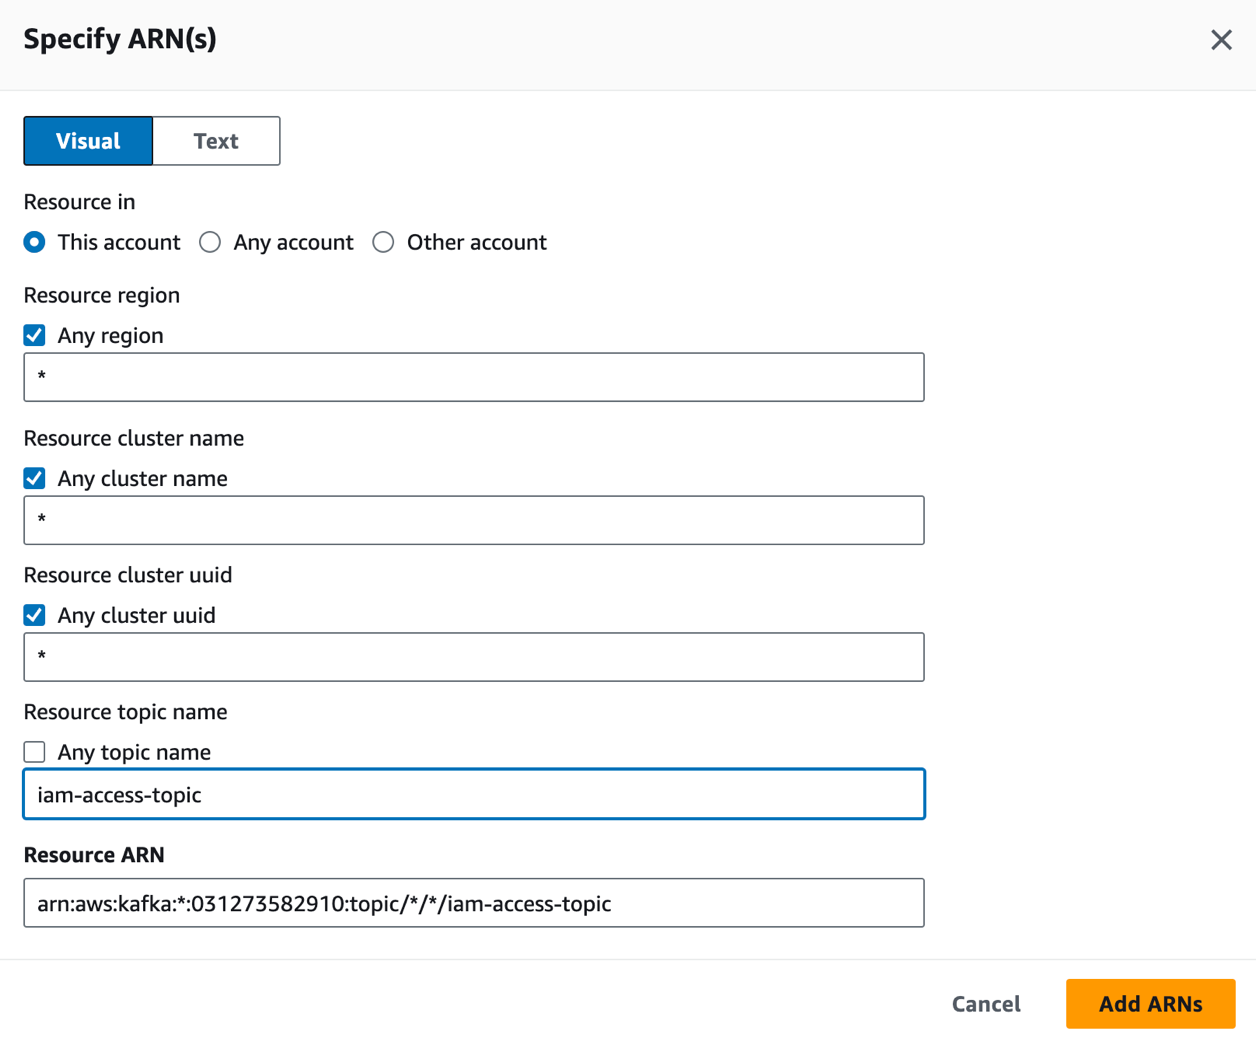Select the Any account radio option
Viewport: 1256px width, 1042px height.
[x=210, y=242]
